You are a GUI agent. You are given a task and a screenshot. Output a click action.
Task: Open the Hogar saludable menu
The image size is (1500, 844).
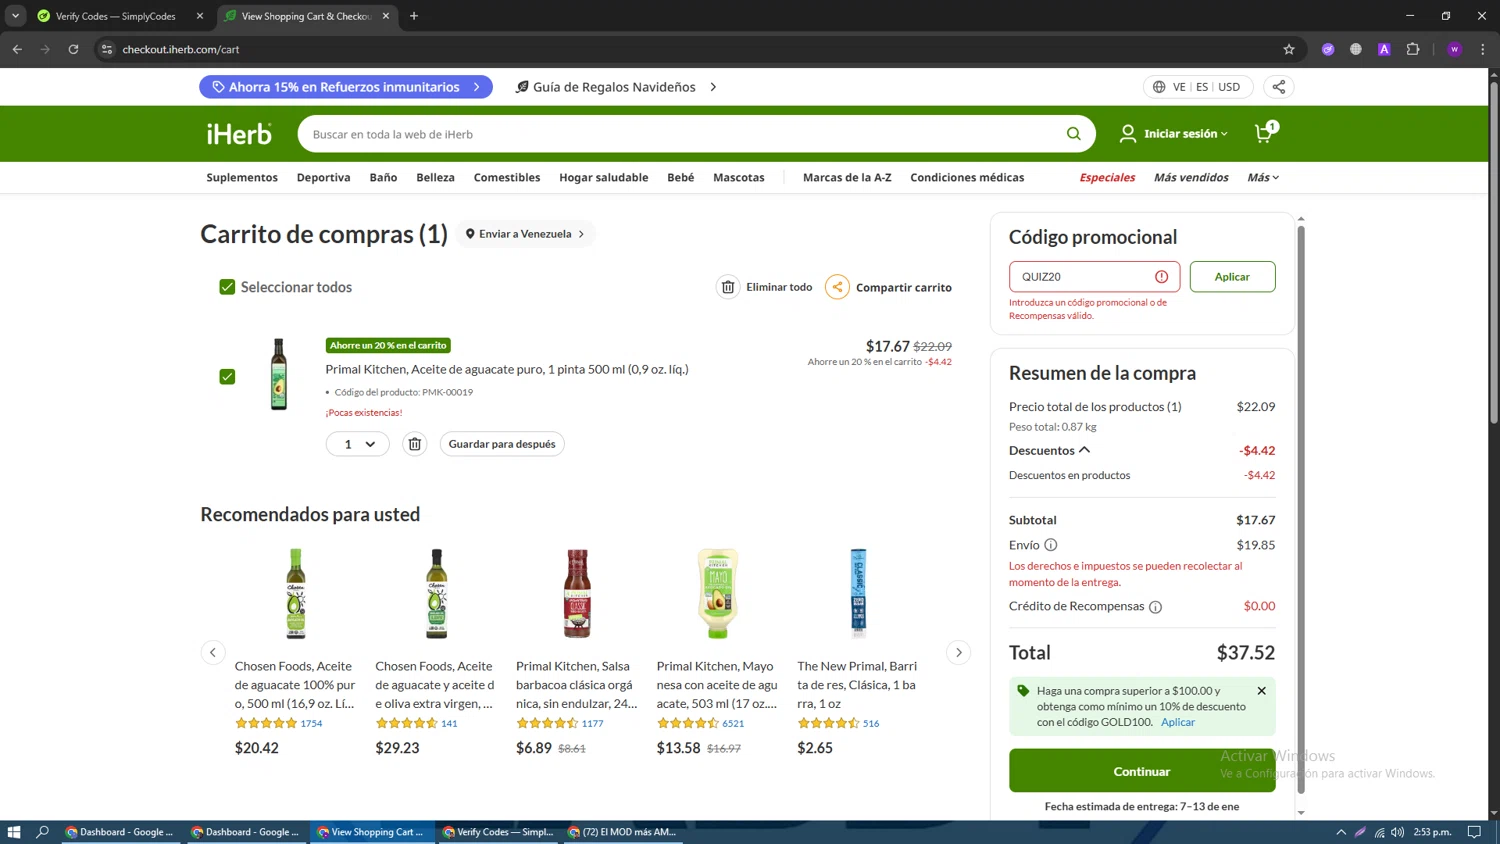(x=603, y=178)
